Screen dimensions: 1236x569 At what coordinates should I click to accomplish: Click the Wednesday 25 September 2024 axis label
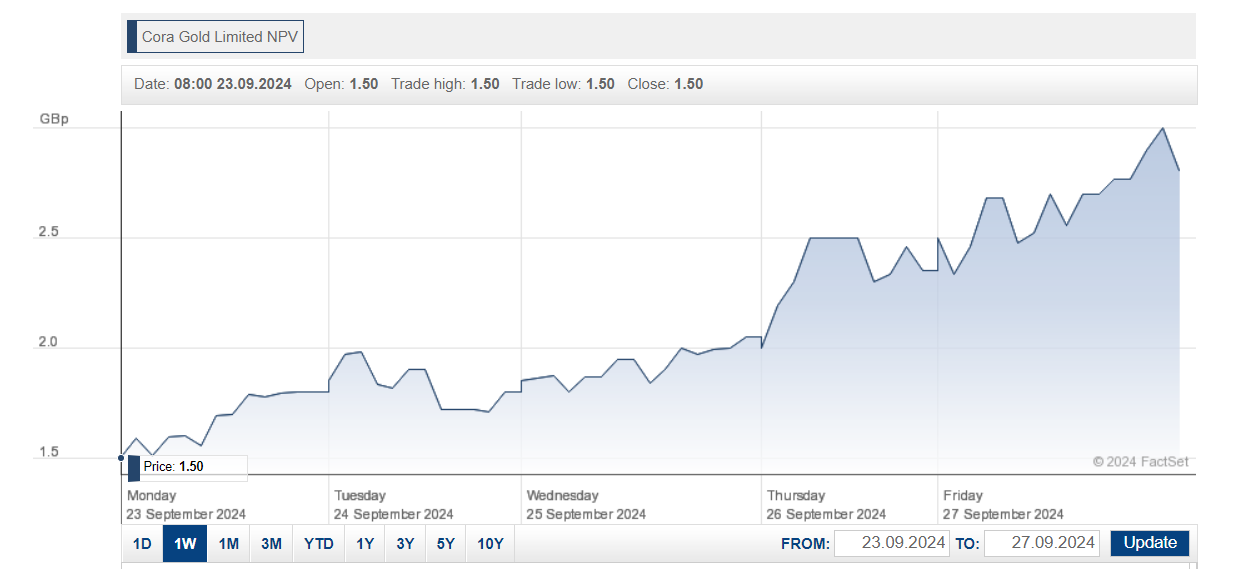click(x=586, y=505)
